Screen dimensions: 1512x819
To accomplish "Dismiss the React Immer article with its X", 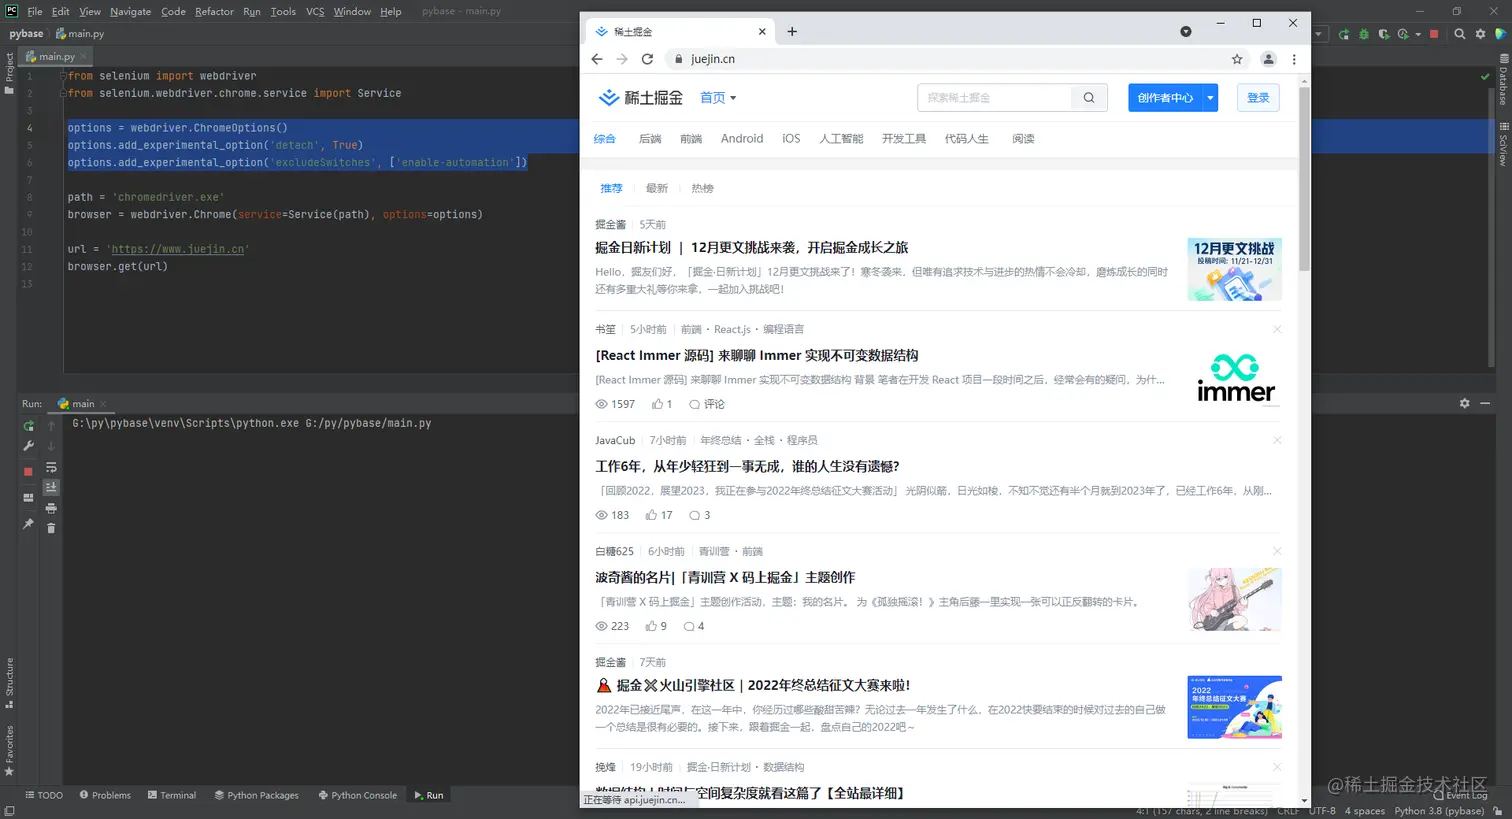I will 1277,329.
